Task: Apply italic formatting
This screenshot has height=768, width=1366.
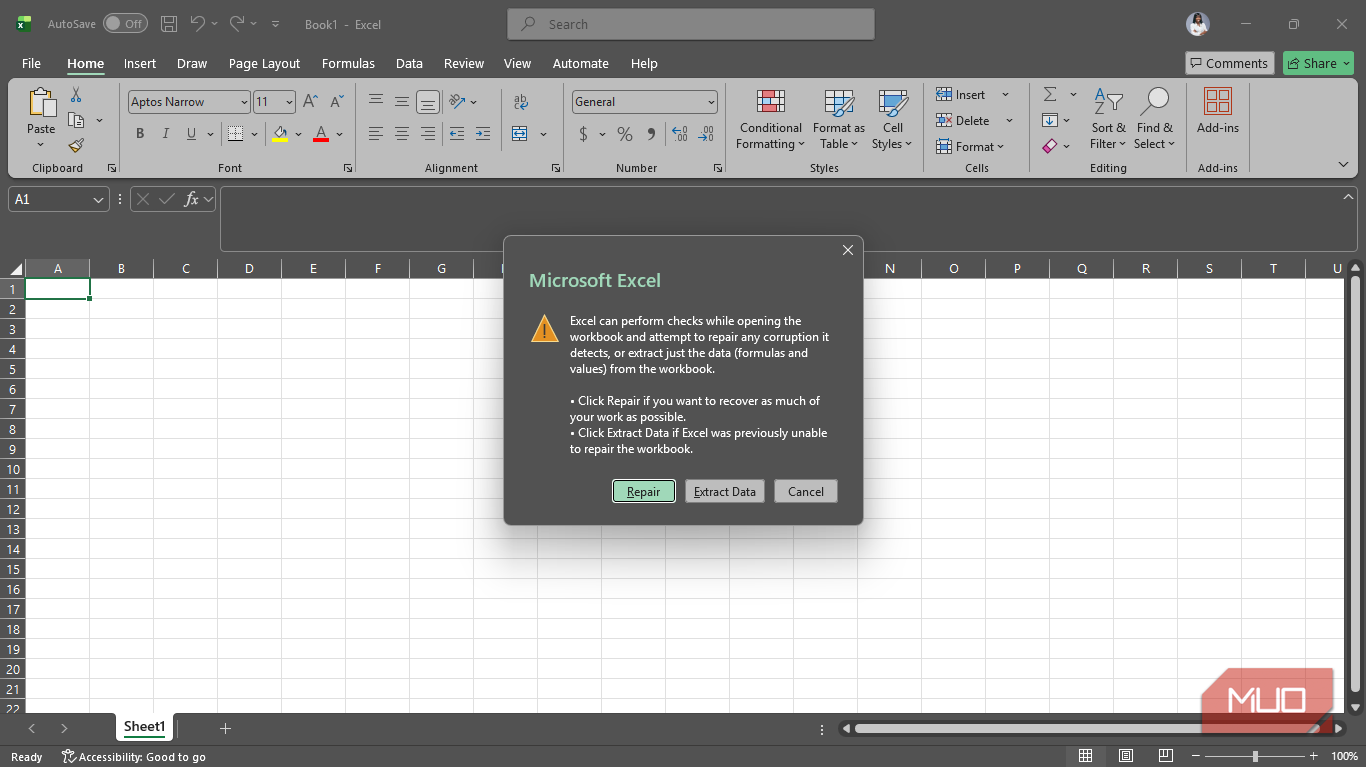Action: [x=165, y=134]
